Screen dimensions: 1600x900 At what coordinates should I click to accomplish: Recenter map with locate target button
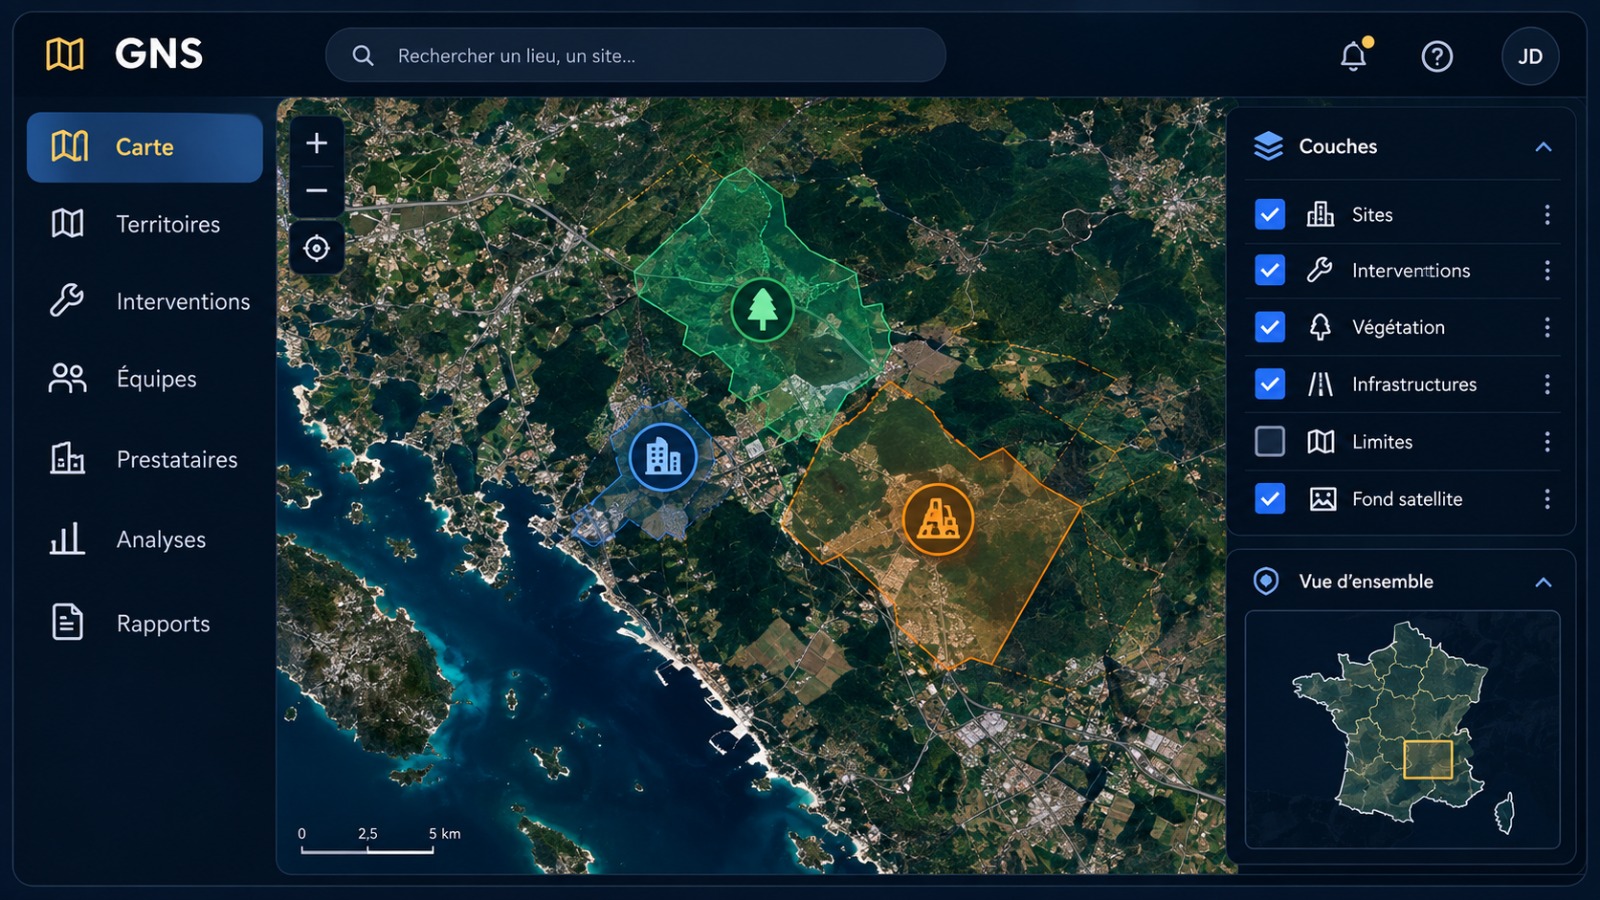click(317, 248)
